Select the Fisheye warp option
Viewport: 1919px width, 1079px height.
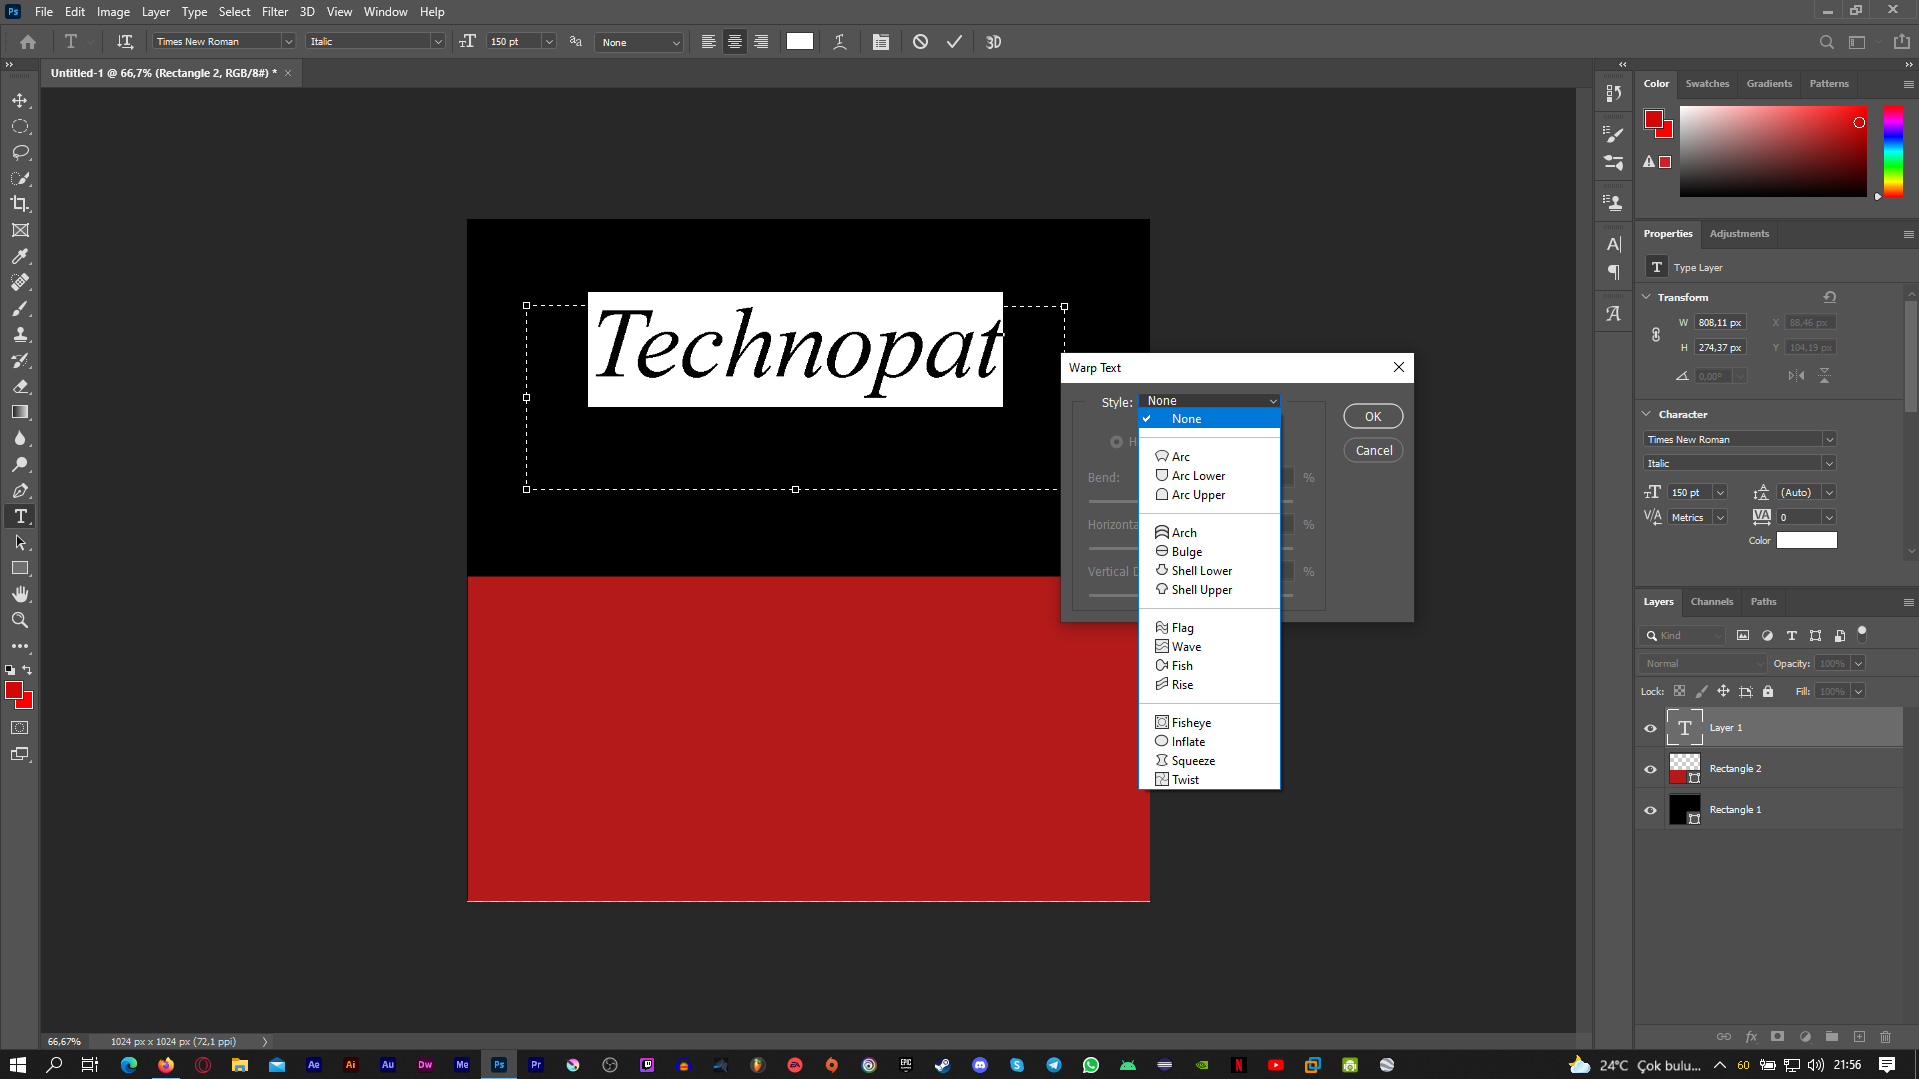pyautogui.click(x=1191, y=723)
